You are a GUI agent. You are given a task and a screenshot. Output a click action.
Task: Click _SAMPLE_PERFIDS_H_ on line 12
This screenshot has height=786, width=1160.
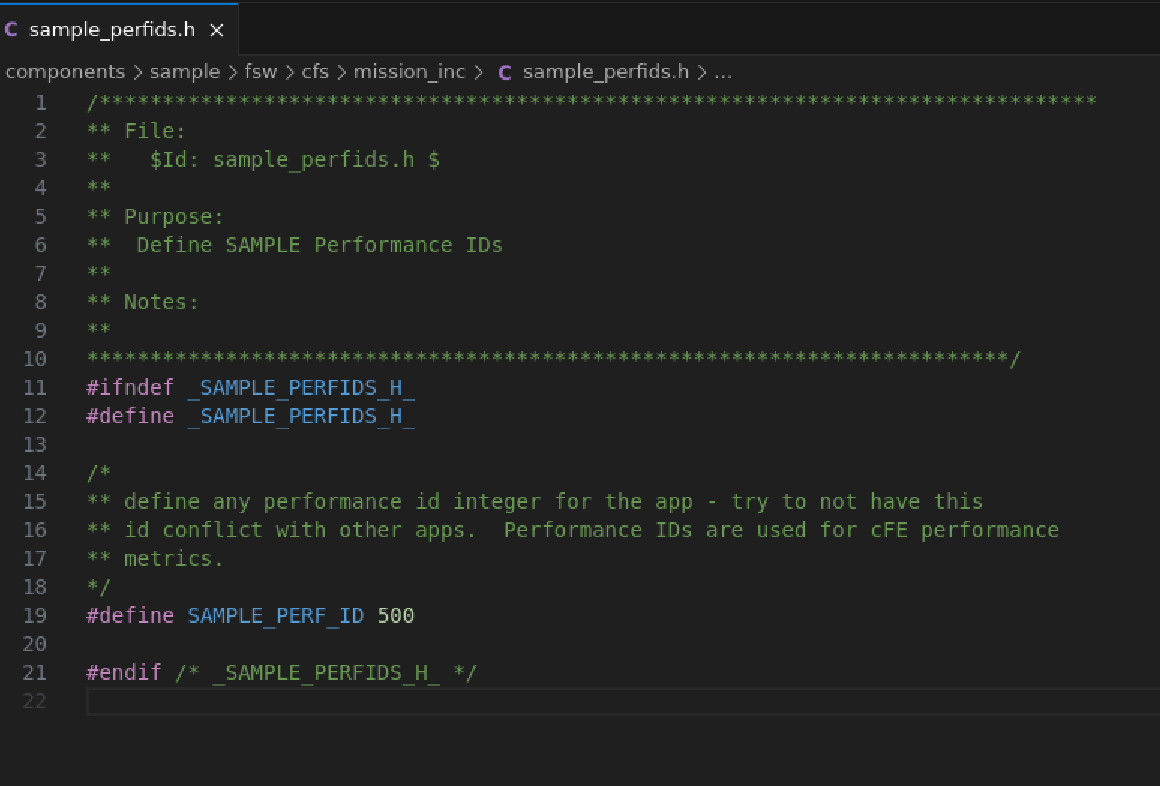(x=301, y=416)
